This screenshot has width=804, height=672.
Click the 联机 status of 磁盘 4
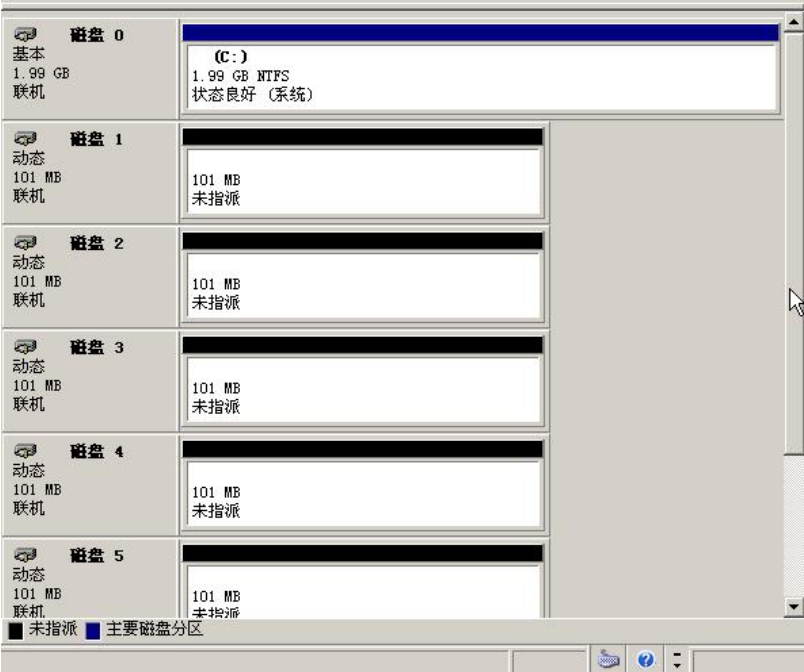coord(29,508)
